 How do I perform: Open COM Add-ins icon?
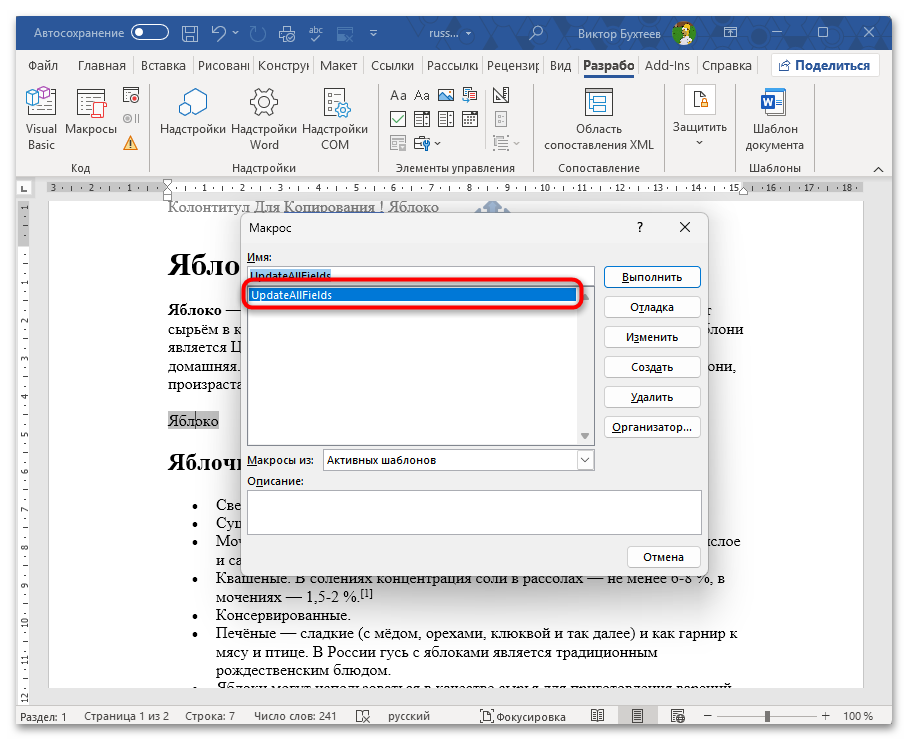click(x=335, y=119)
